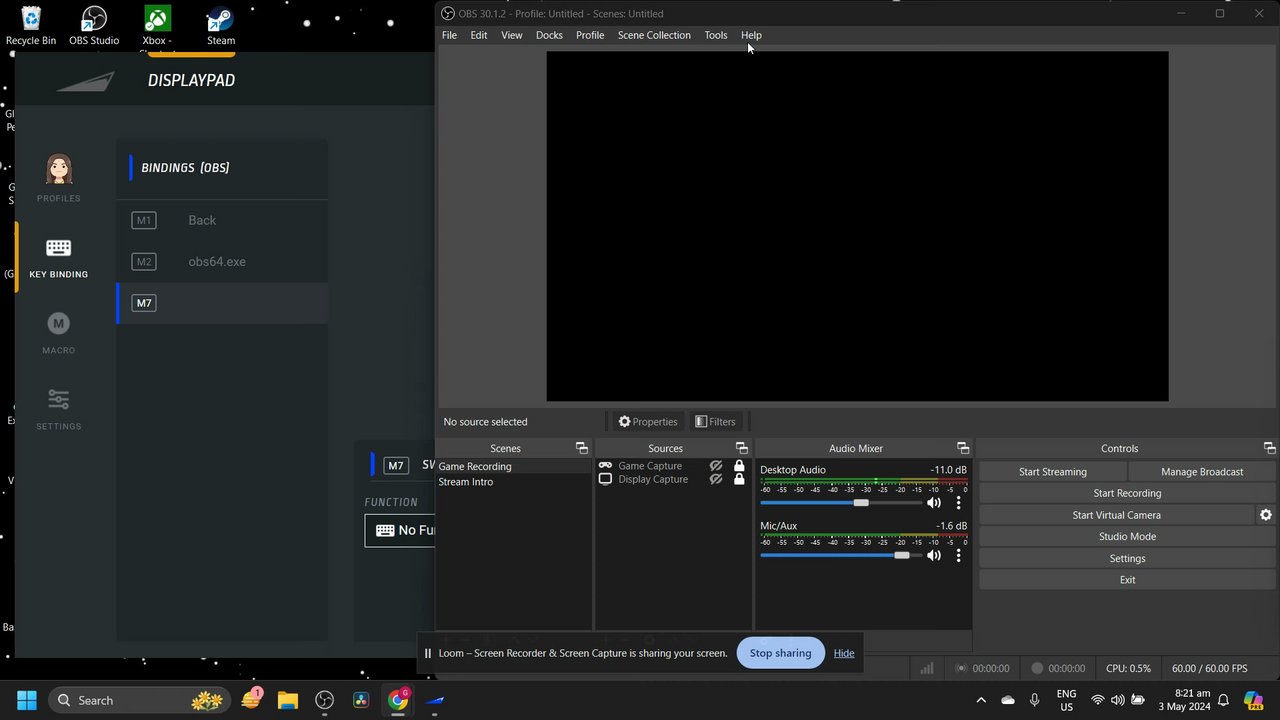Enable Studio Mode
The height and width of the screenshot is (720, 1280).
pyautogui.click(x=1127, y=537)
